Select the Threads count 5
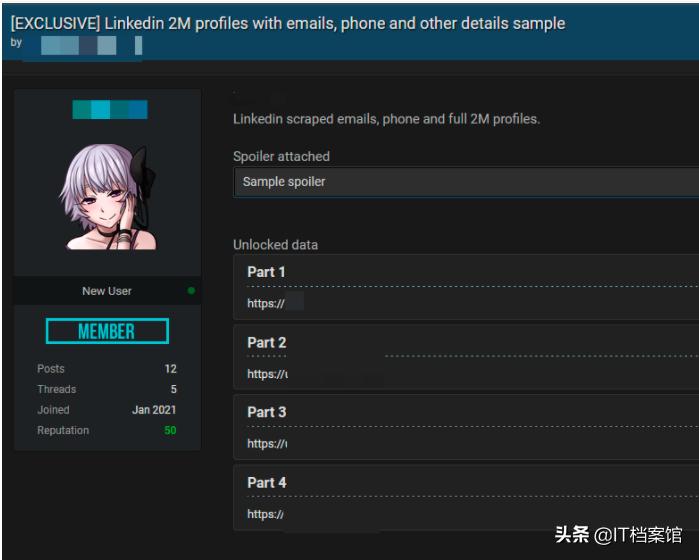 pyautogui.click(x=174, y=389)
